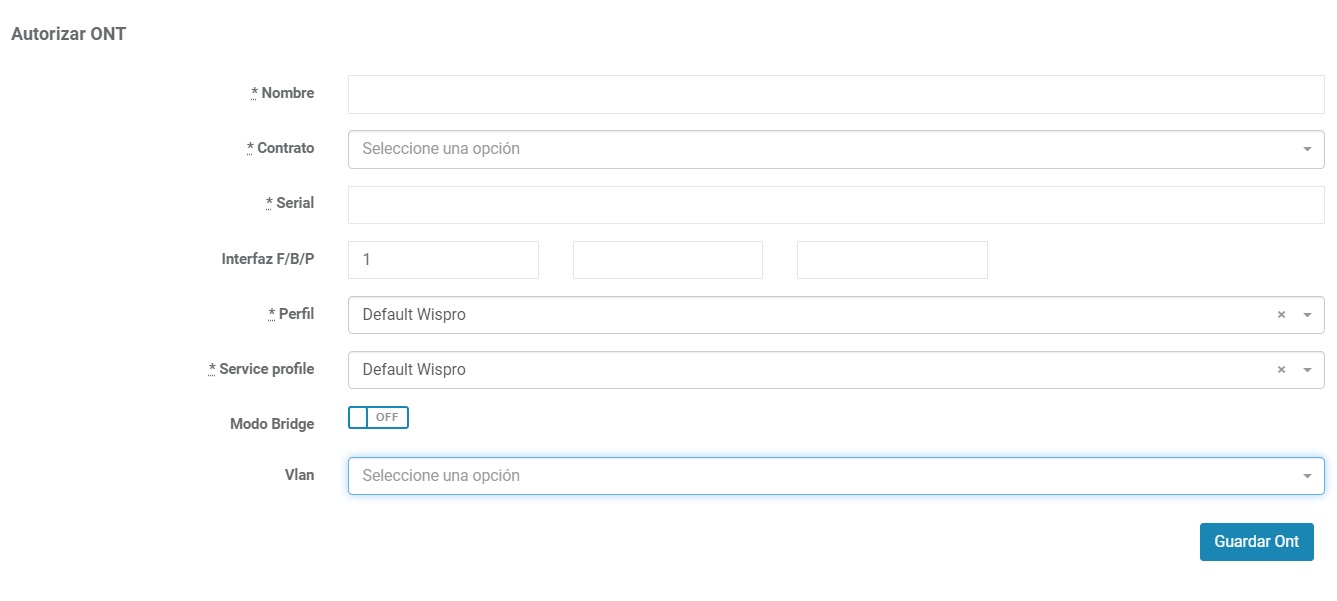Screen dimensions: 1337x601
Task: Toggle the Modo Bridge switch on
Action: pos(378,417)
